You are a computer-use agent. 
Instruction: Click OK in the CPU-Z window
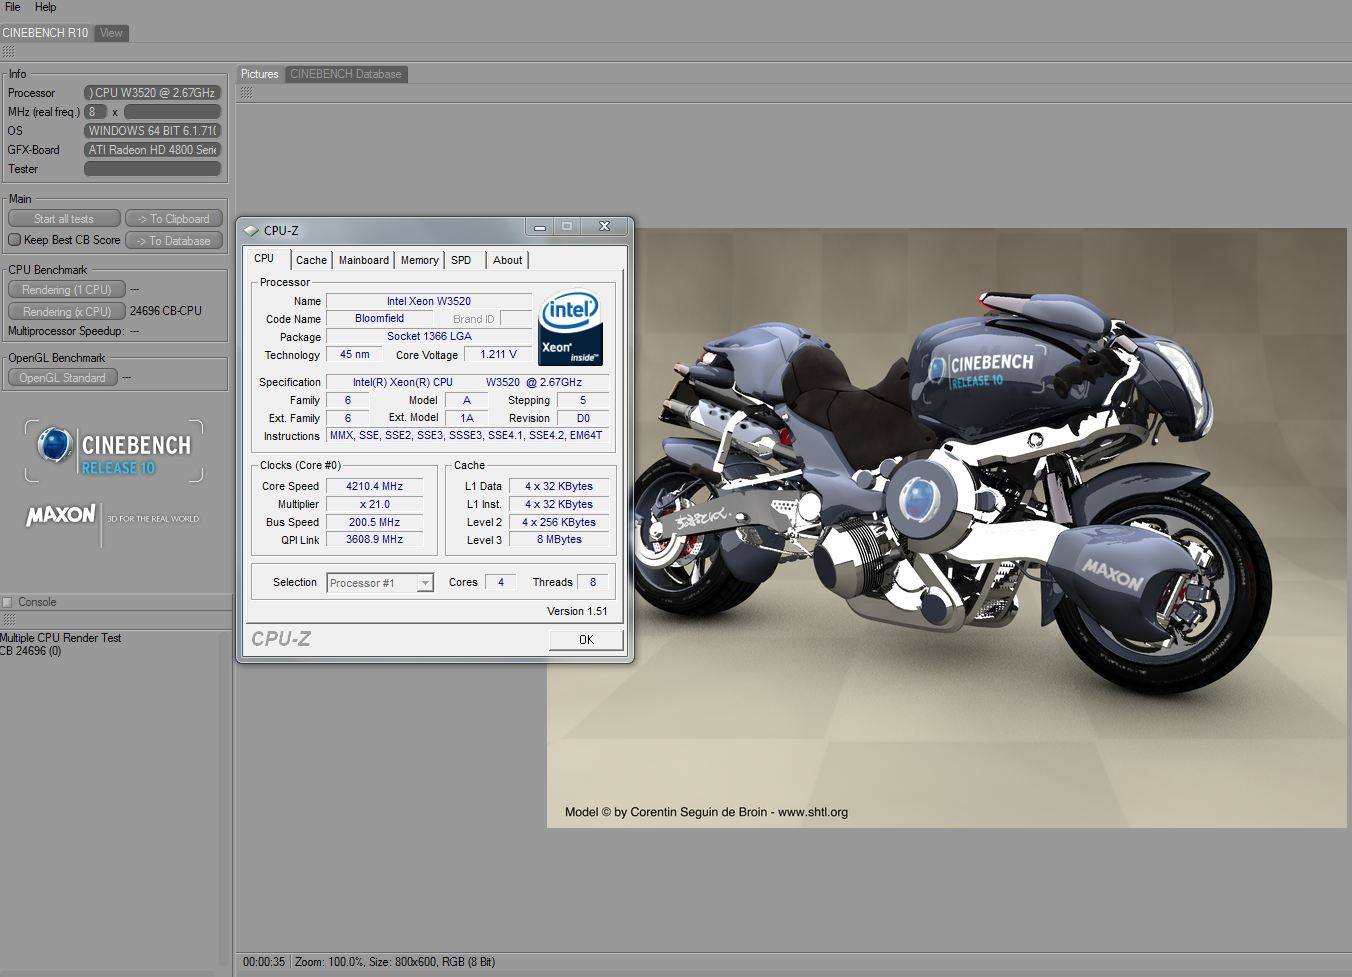[x=586, y=640]
